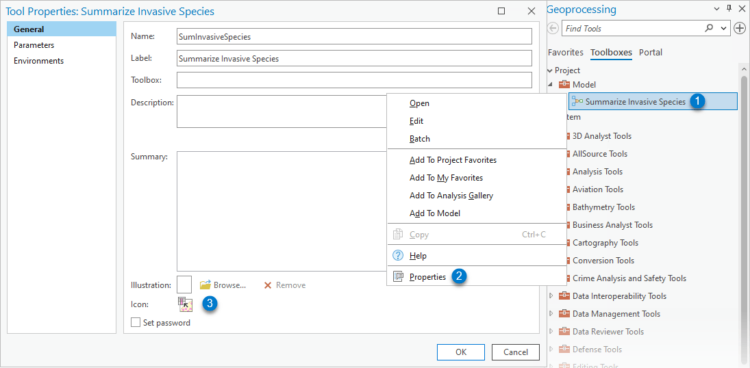This screenshot has width=750, height=368.
Task: Click the 3D Analyst Tools toolbox icon
Action: coord(567,136)
